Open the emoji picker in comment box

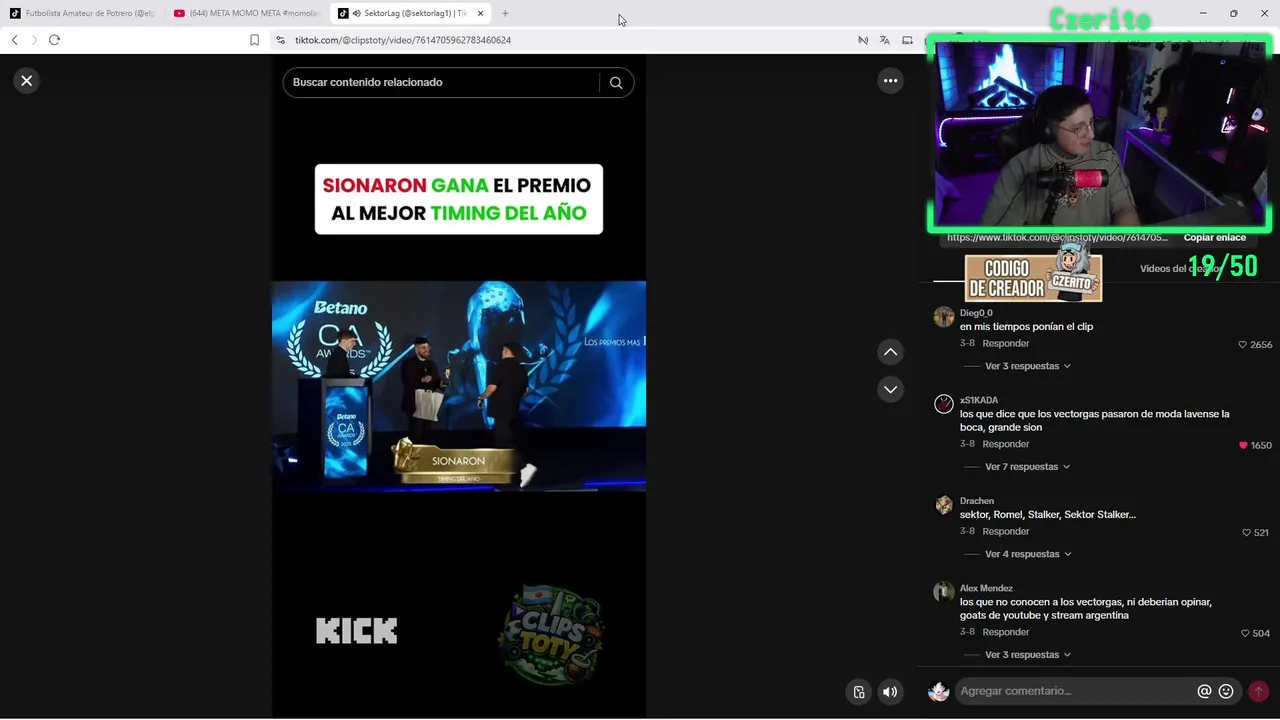(x=1226, y=691)
